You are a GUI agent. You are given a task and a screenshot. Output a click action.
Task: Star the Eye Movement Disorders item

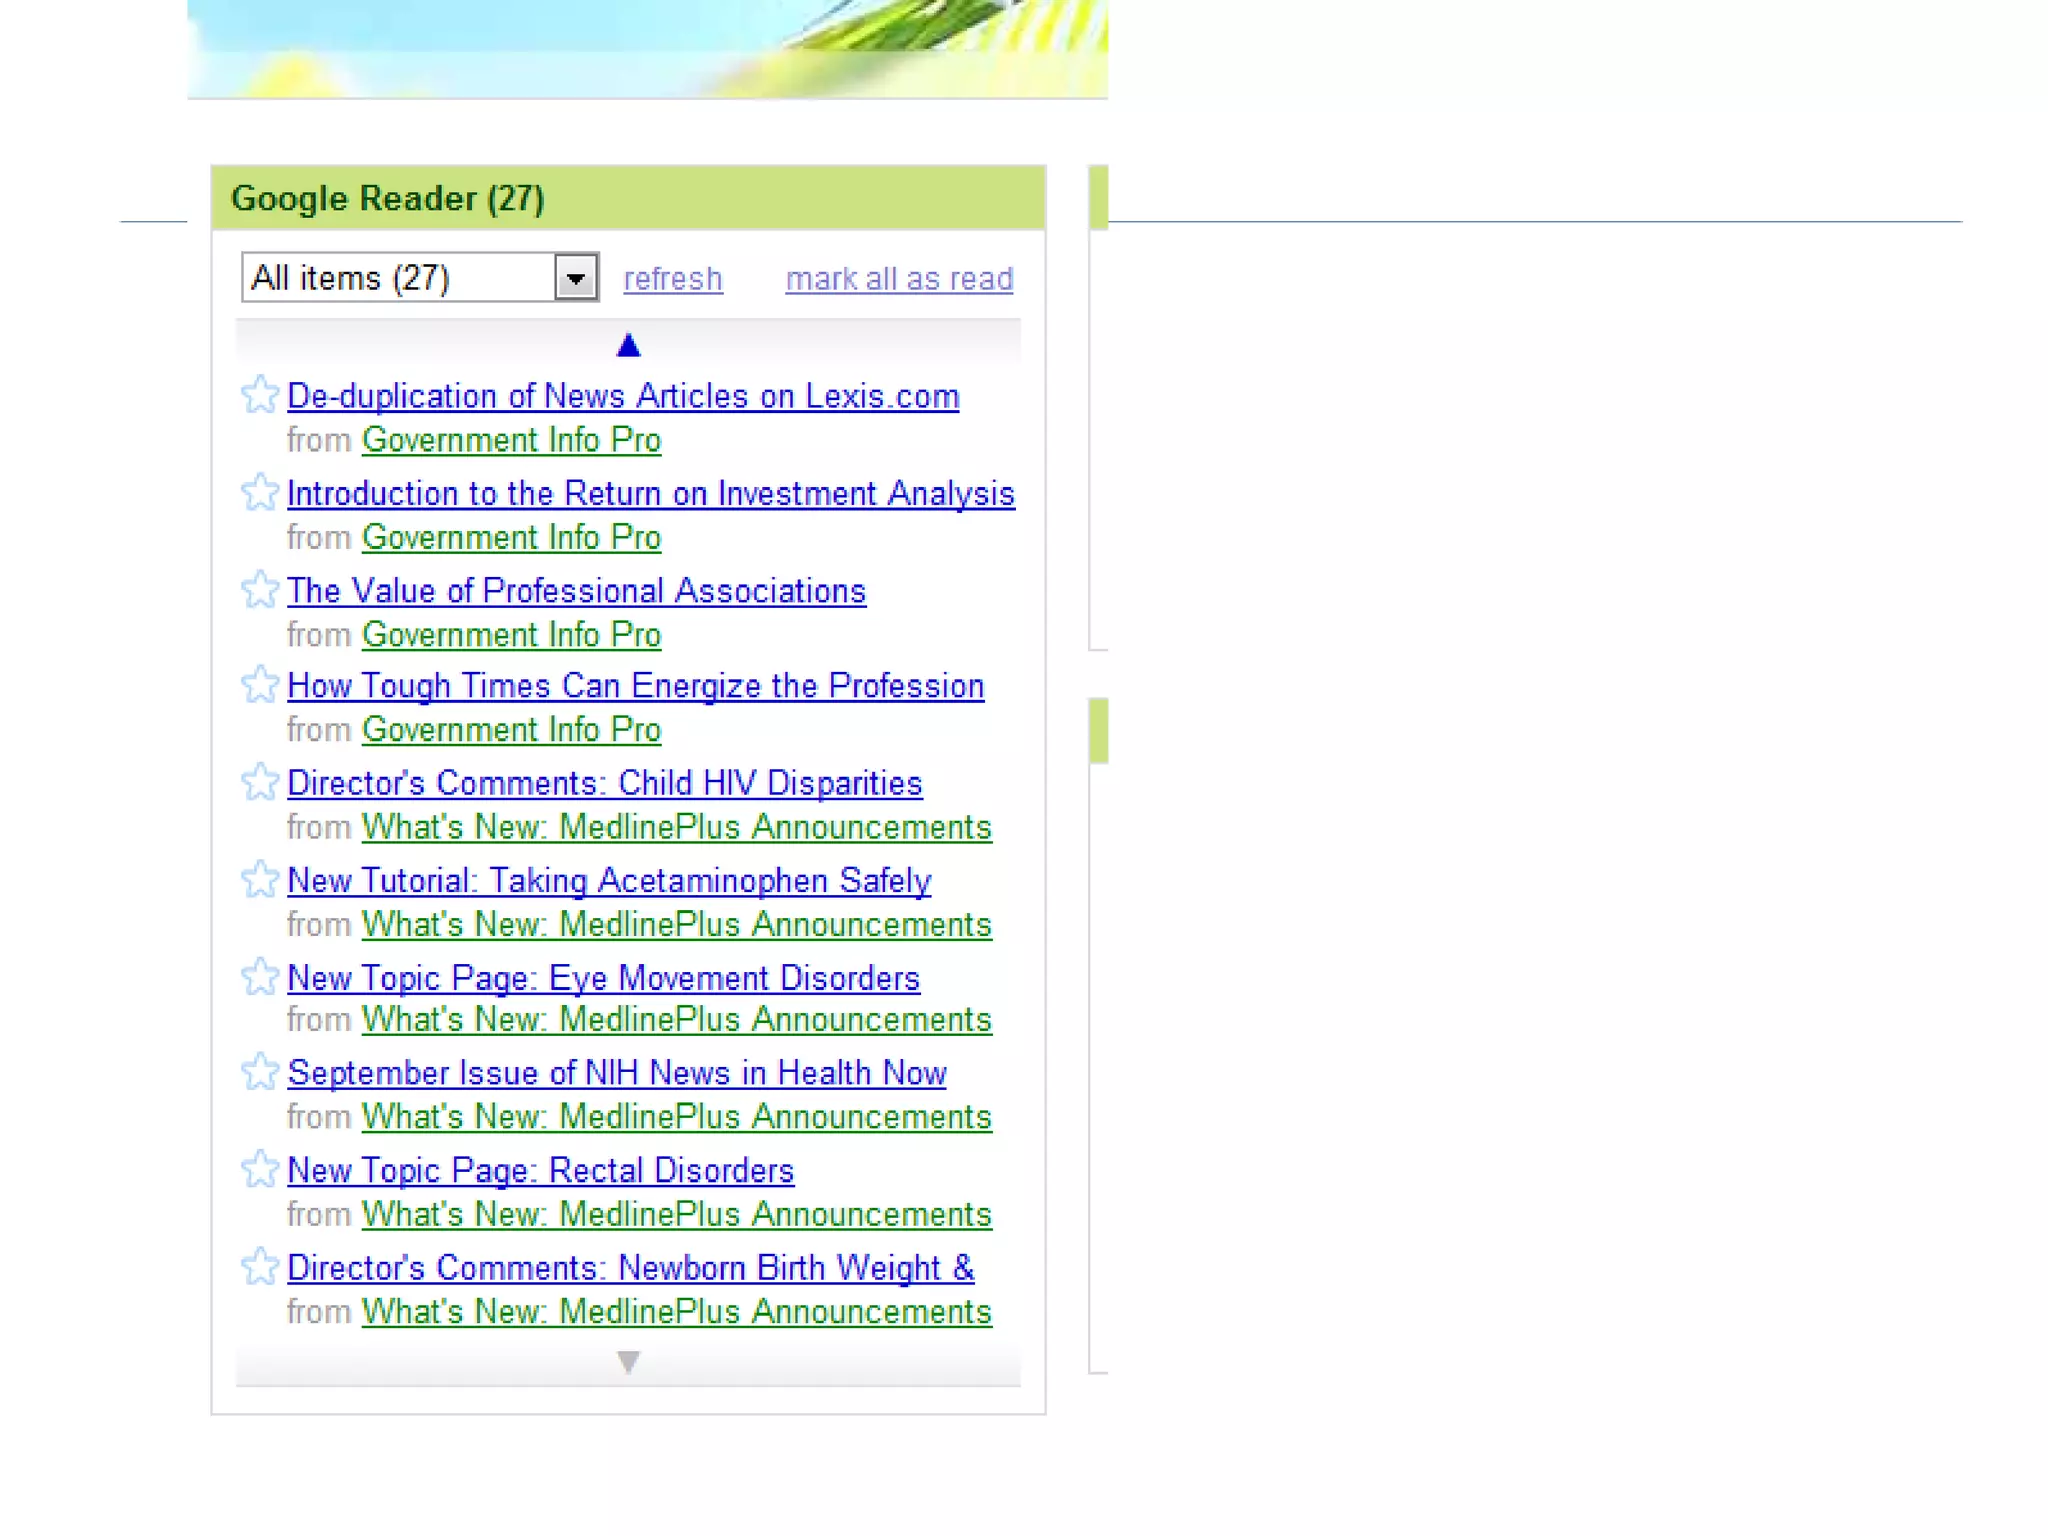coord(260,976)
